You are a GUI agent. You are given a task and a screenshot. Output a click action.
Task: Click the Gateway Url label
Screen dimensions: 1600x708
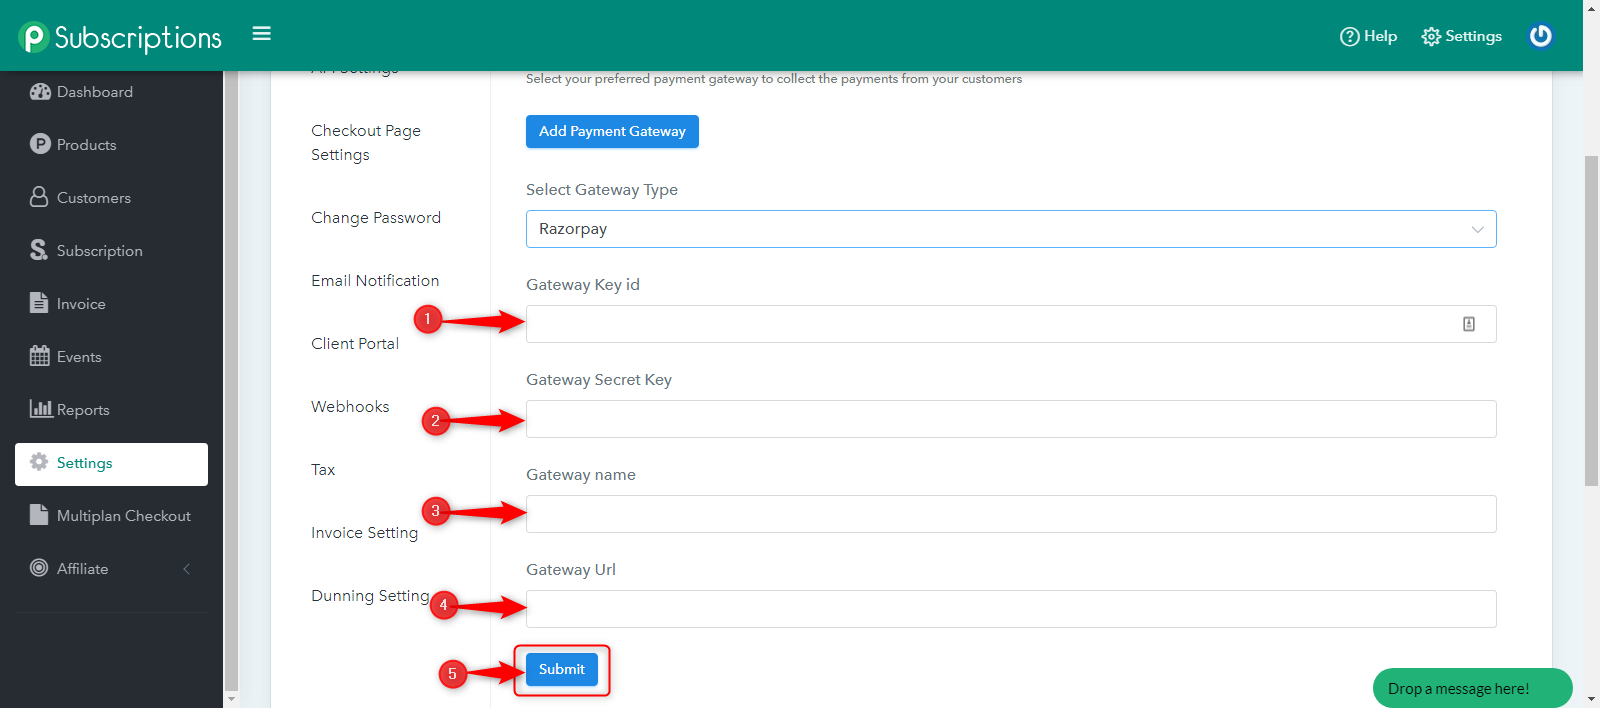pos(571,570)
